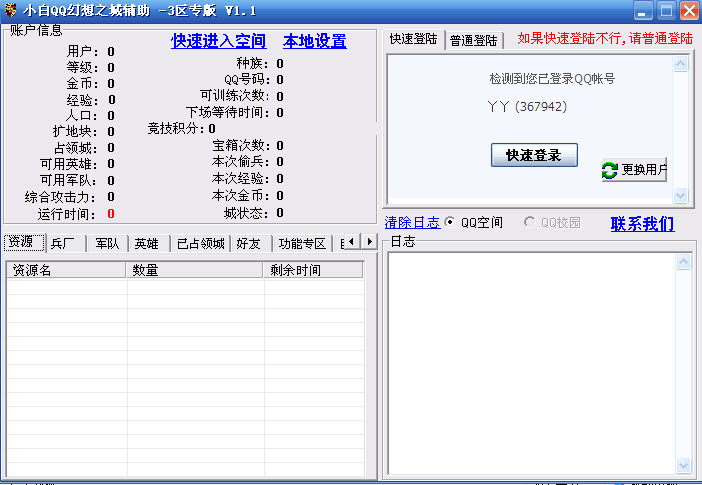Screen dimensions: 702x485
Task: Click login panel scrollbar down arrow
Action: point(681,195)
